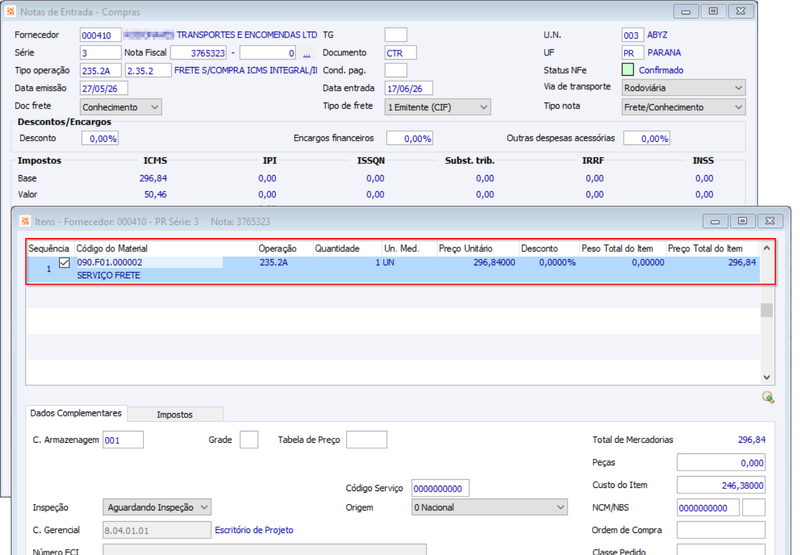Click the NCM/NBS field 0000000000
Viewport: 800px width, 555px height.
pyautogui.click(x=708, y=508)
